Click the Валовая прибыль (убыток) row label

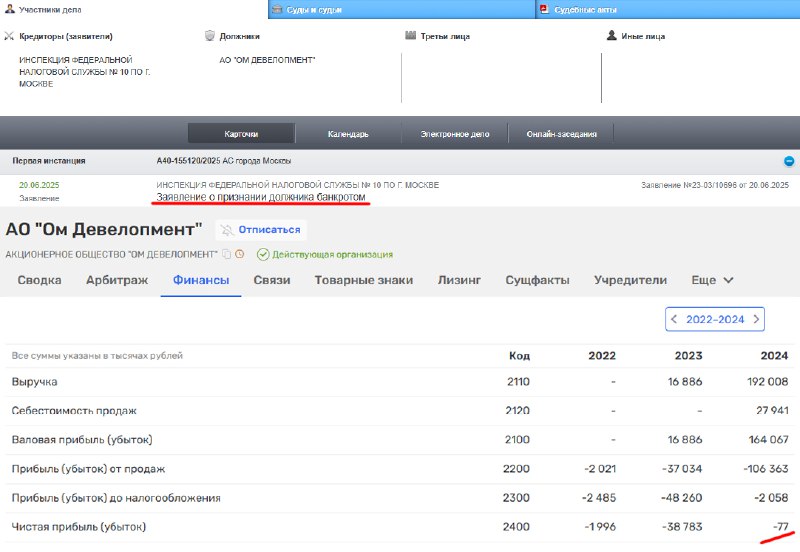click(x=82, y=440)
